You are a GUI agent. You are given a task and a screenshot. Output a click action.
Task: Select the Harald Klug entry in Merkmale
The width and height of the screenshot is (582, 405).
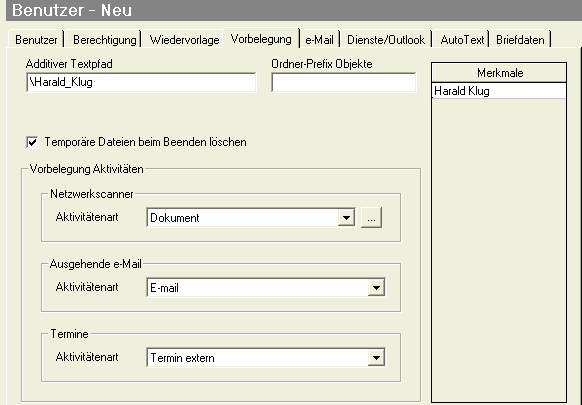pos(499,91)
